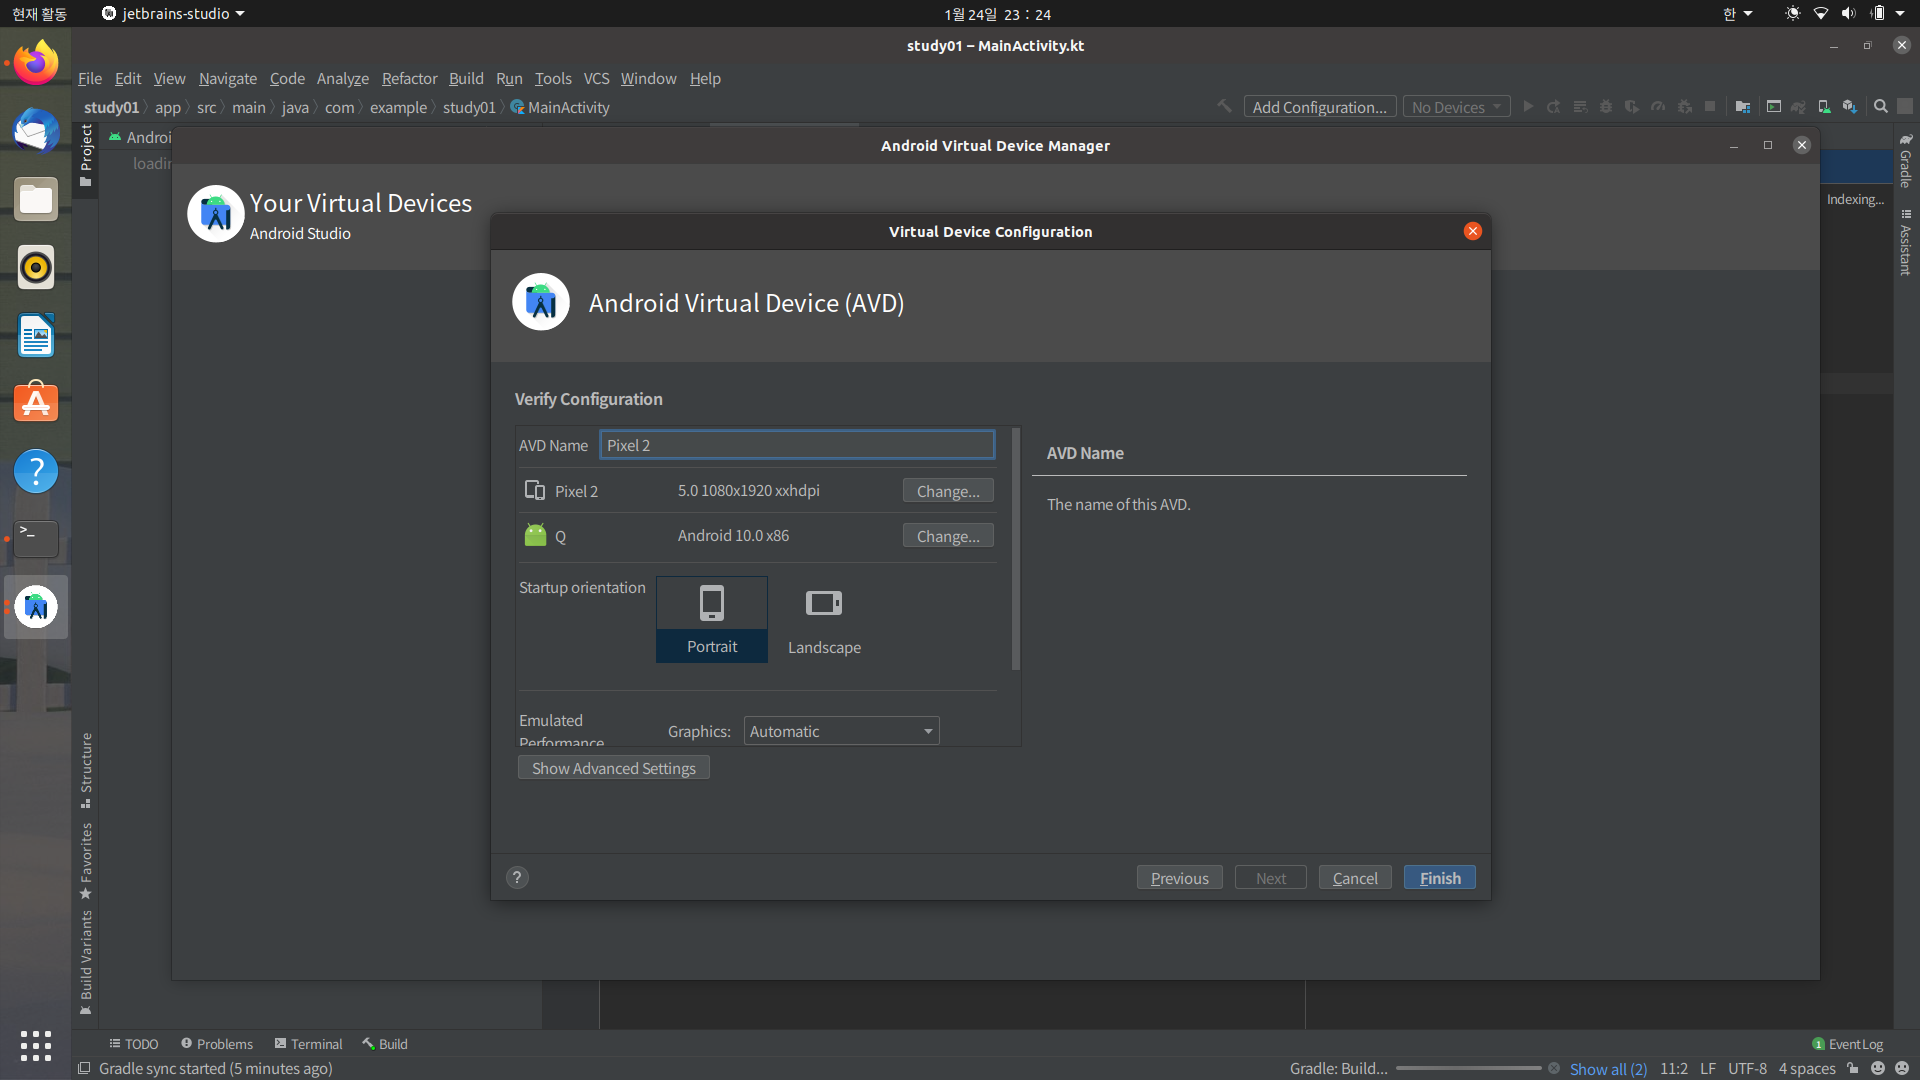This screenshot has width=1920, height=1080.
Task: Open Firefox from the dock
Action: coord(36,63)
